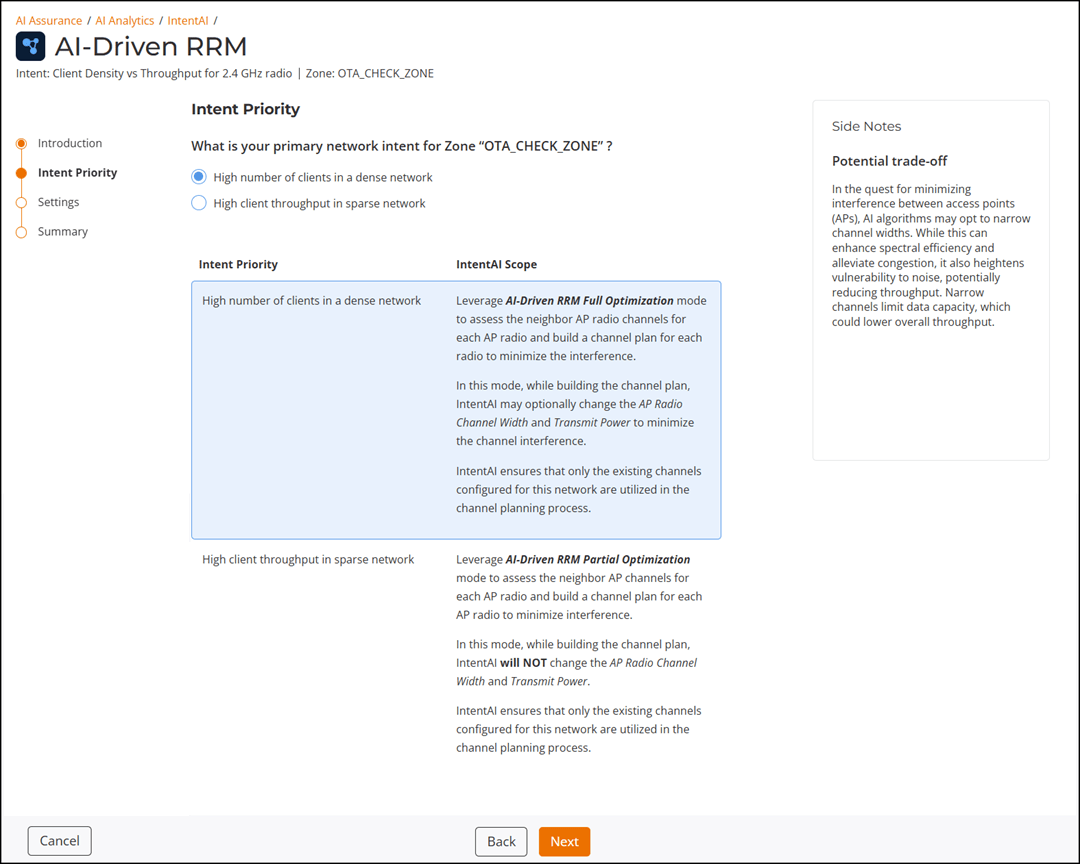Open the Summary wizard step
The width and height of the screenshot is (1080, 865).
tap(60, 231)
